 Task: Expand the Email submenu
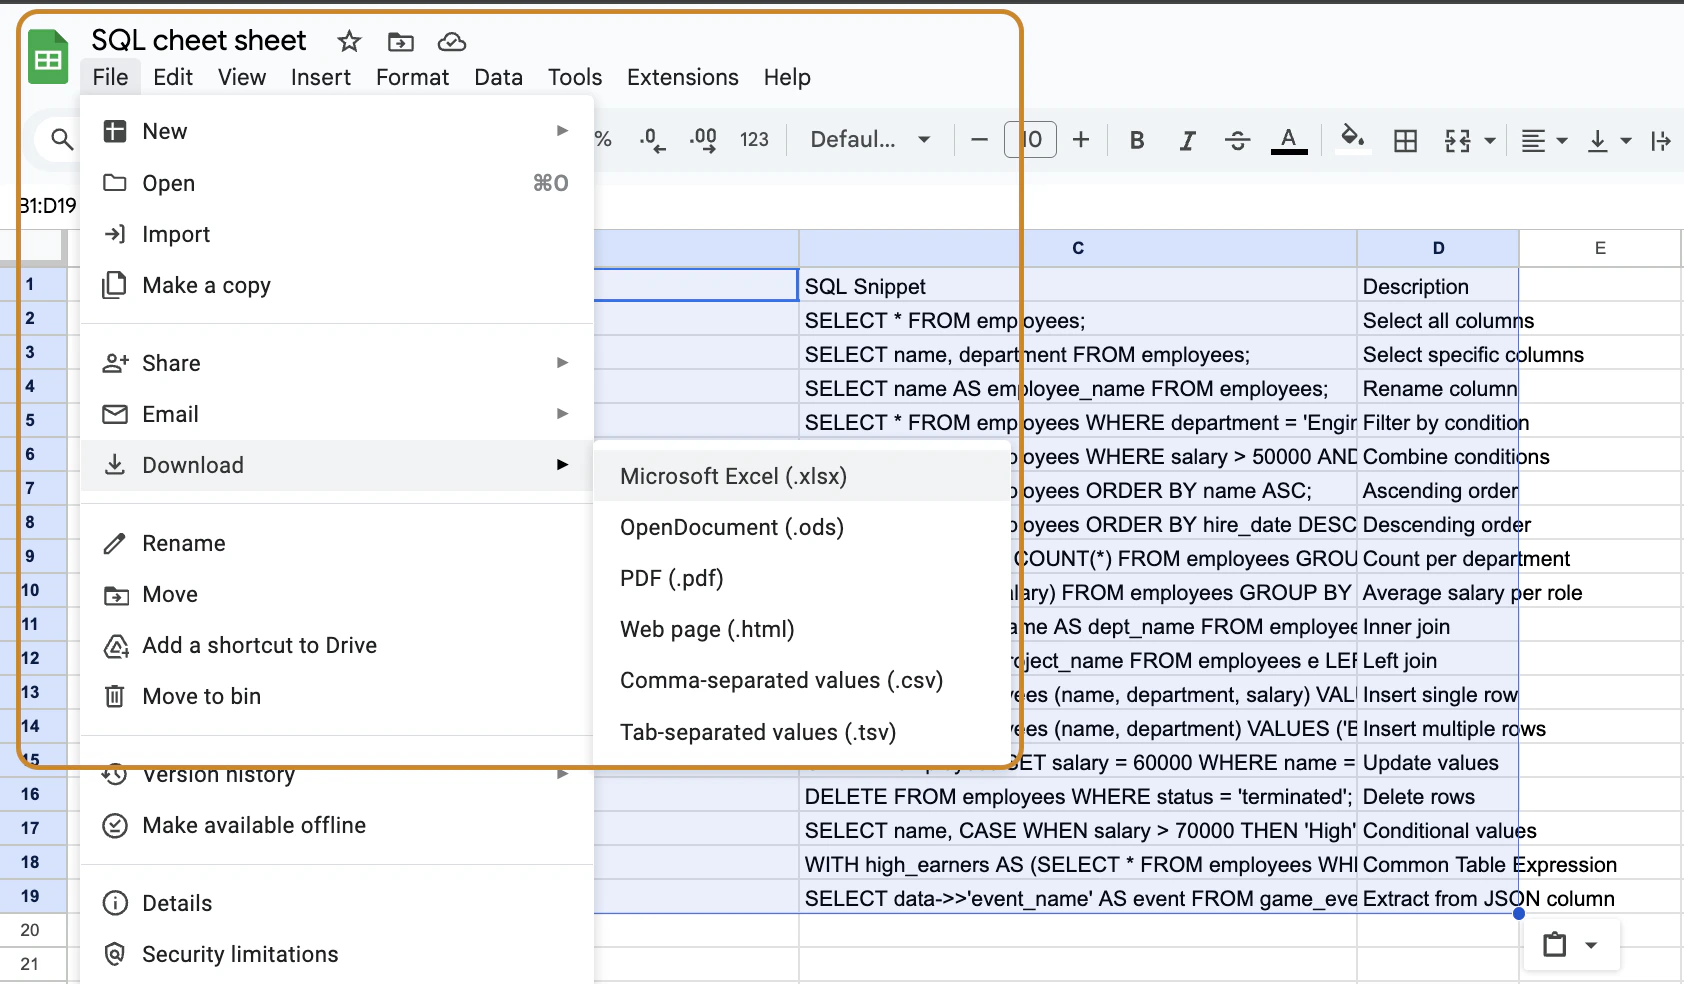click(337, 414)
